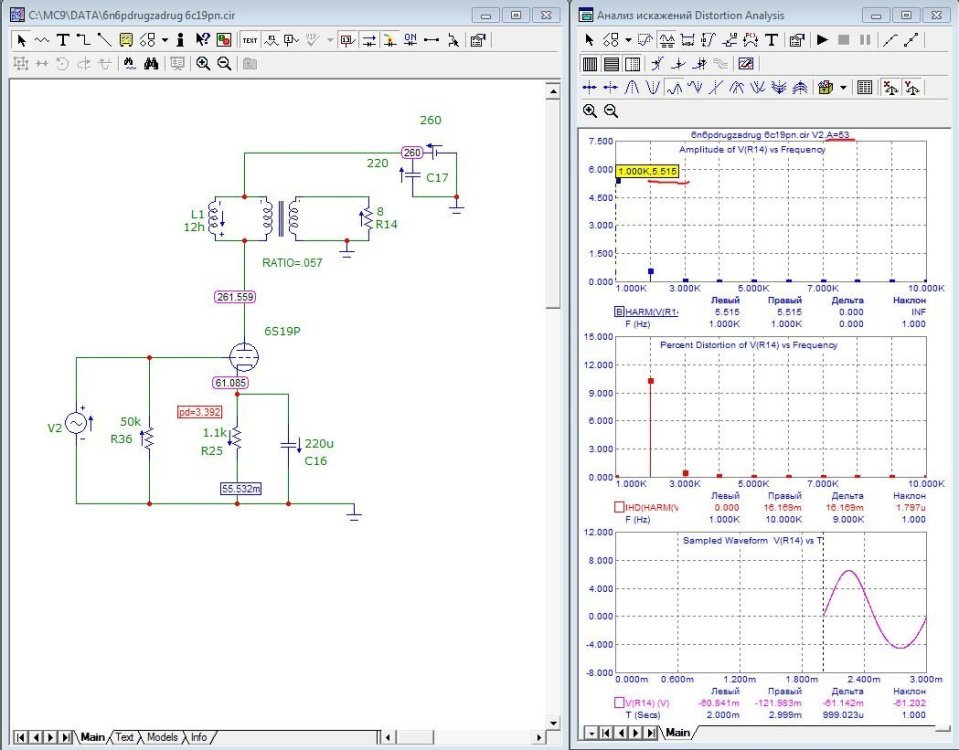Toggle the V(R14) waveform trace checkbox
Viewport: 959px width, 750px height.
click(x=620, y=703)
